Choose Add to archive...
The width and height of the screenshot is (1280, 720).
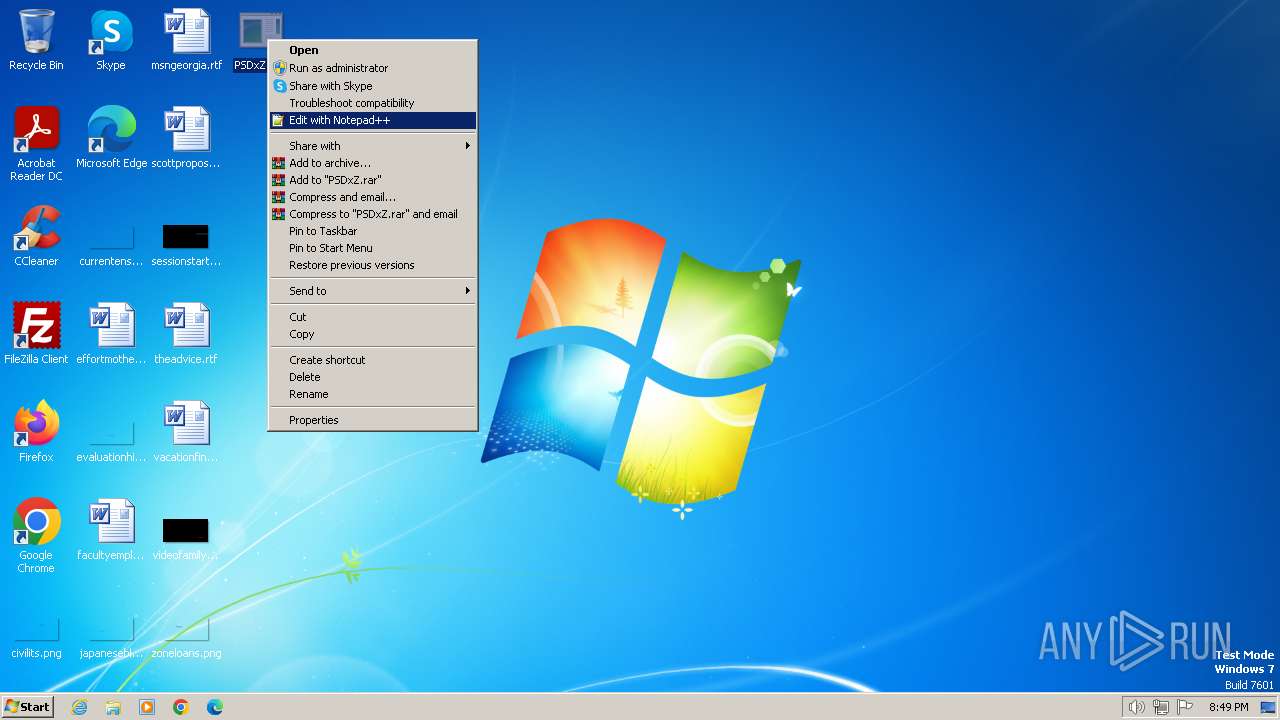[373, 163]
